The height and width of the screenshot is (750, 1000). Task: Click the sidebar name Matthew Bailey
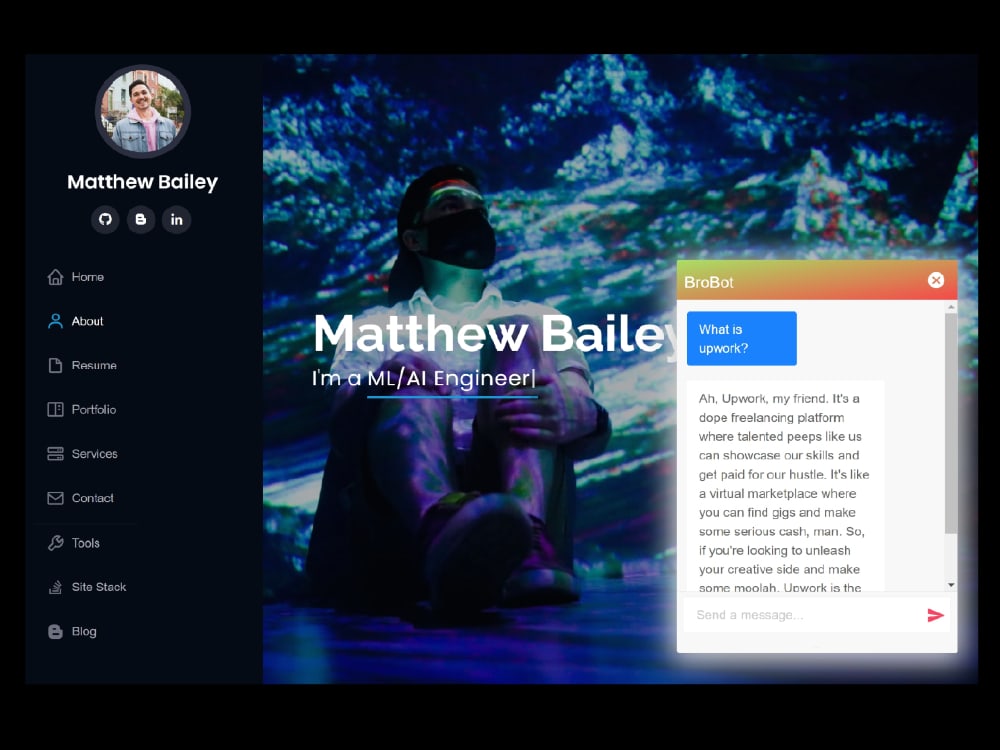[x=142, y=182]
